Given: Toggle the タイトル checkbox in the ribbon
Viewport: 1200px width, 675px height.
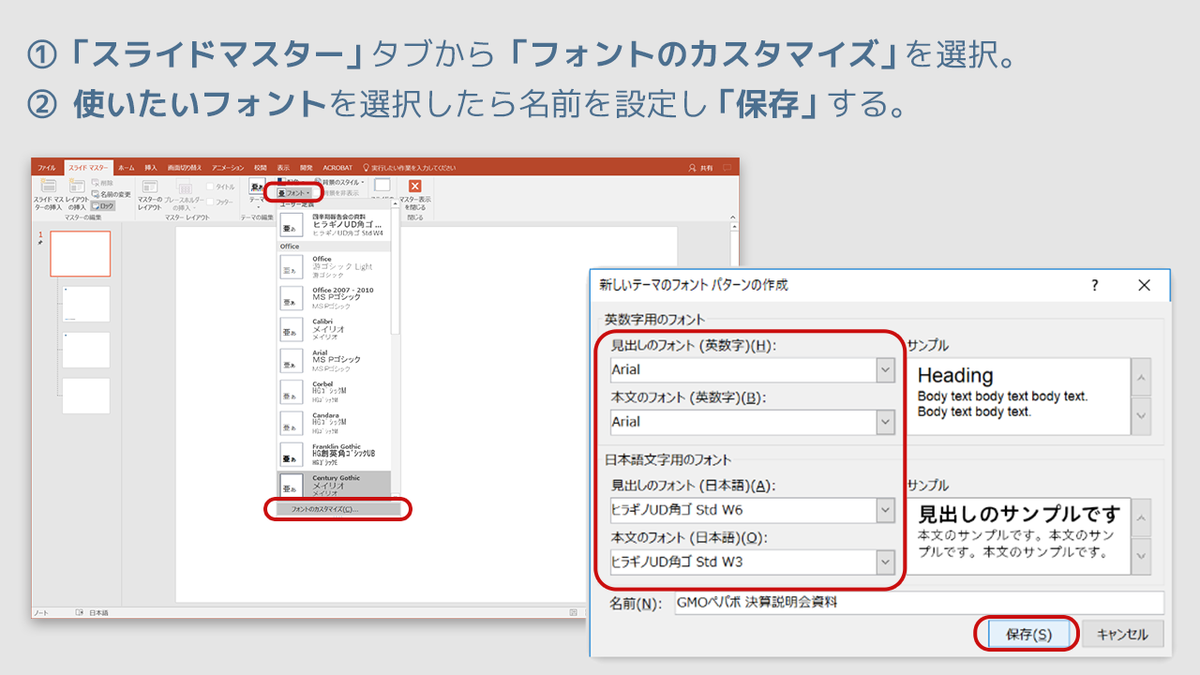Looking at the screenshot, I should 210,186.
